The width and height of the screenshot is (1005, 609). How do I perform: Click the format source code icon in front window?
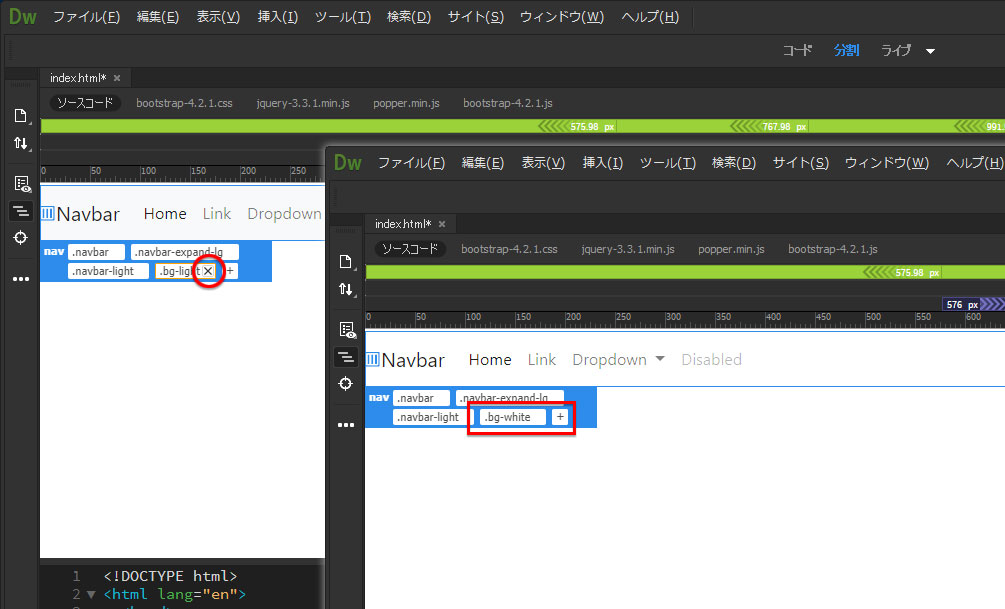pyautogui.click(x=346, y=357)
